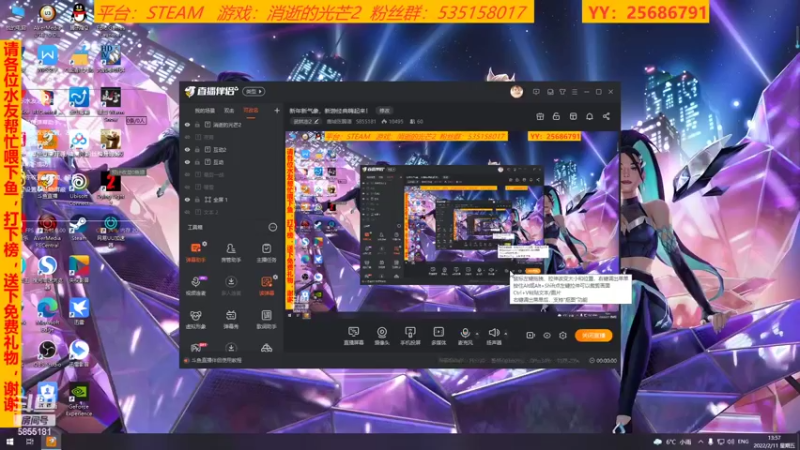Click the gift box icon above preview
Image resolution: width=800 pixels, height=450 pixels.
point(540,116)
